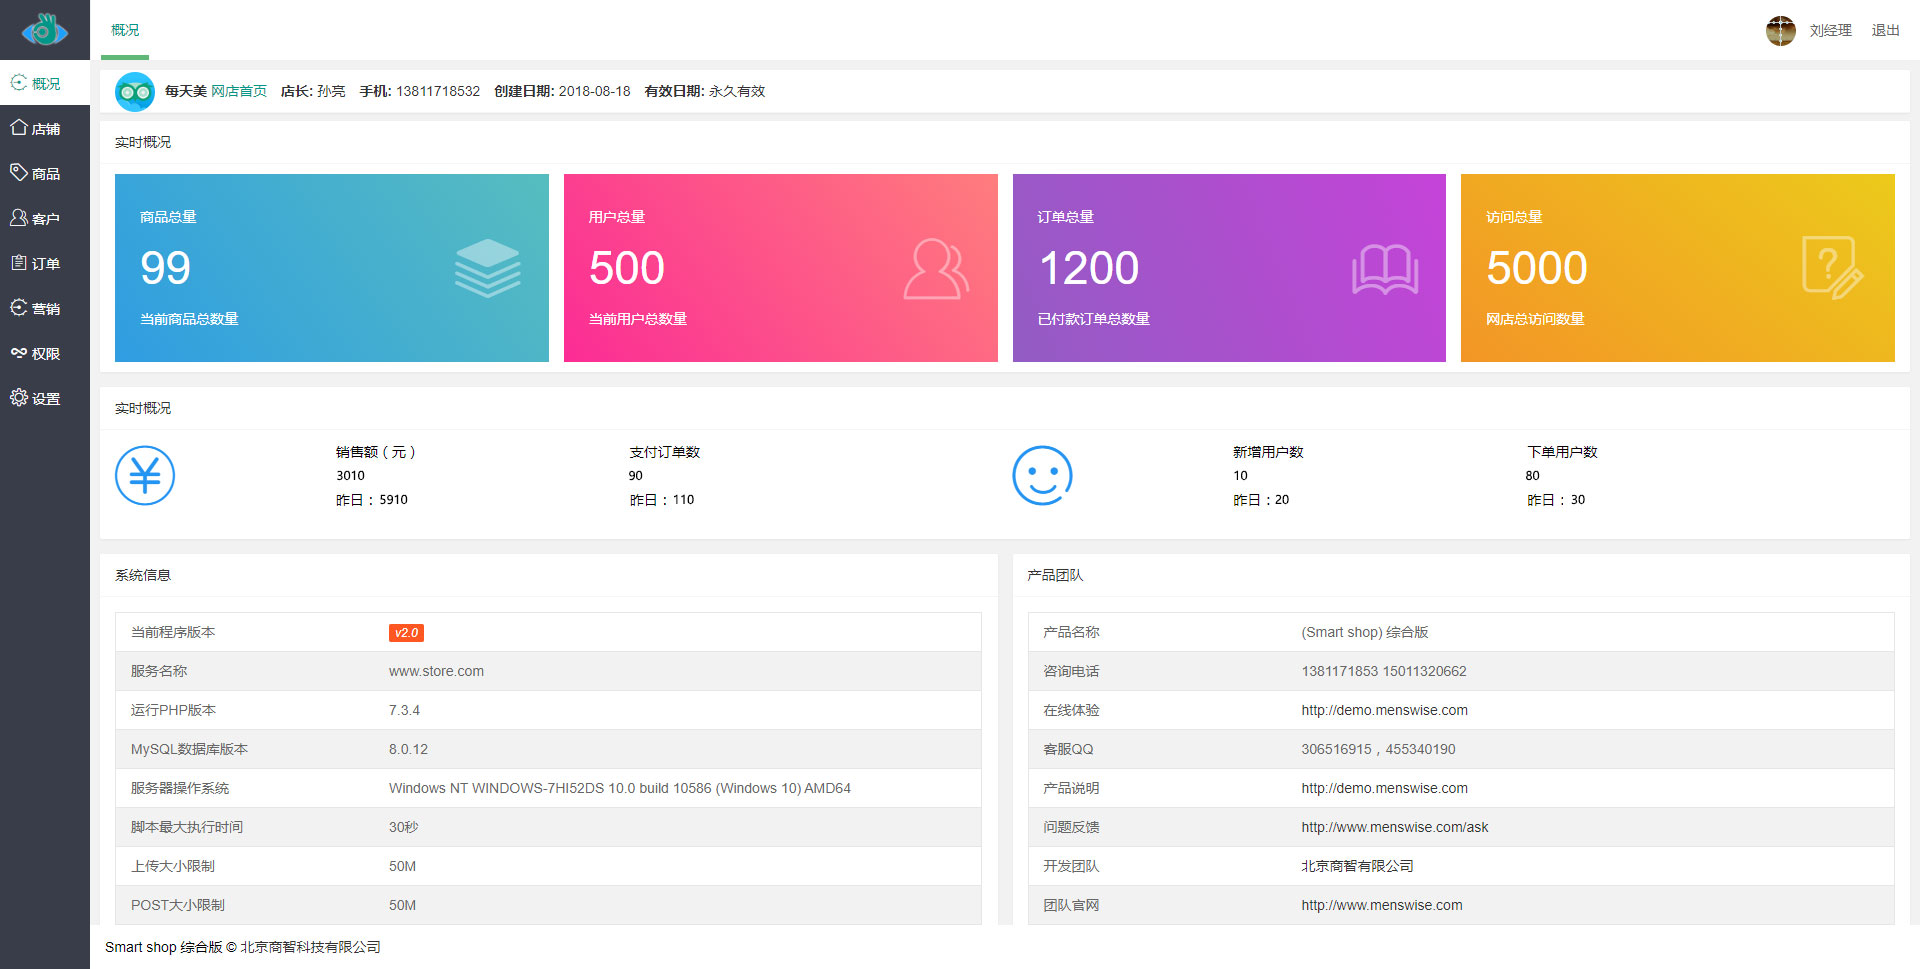Click the blue 商品总量 card

[x=331, y=268]
